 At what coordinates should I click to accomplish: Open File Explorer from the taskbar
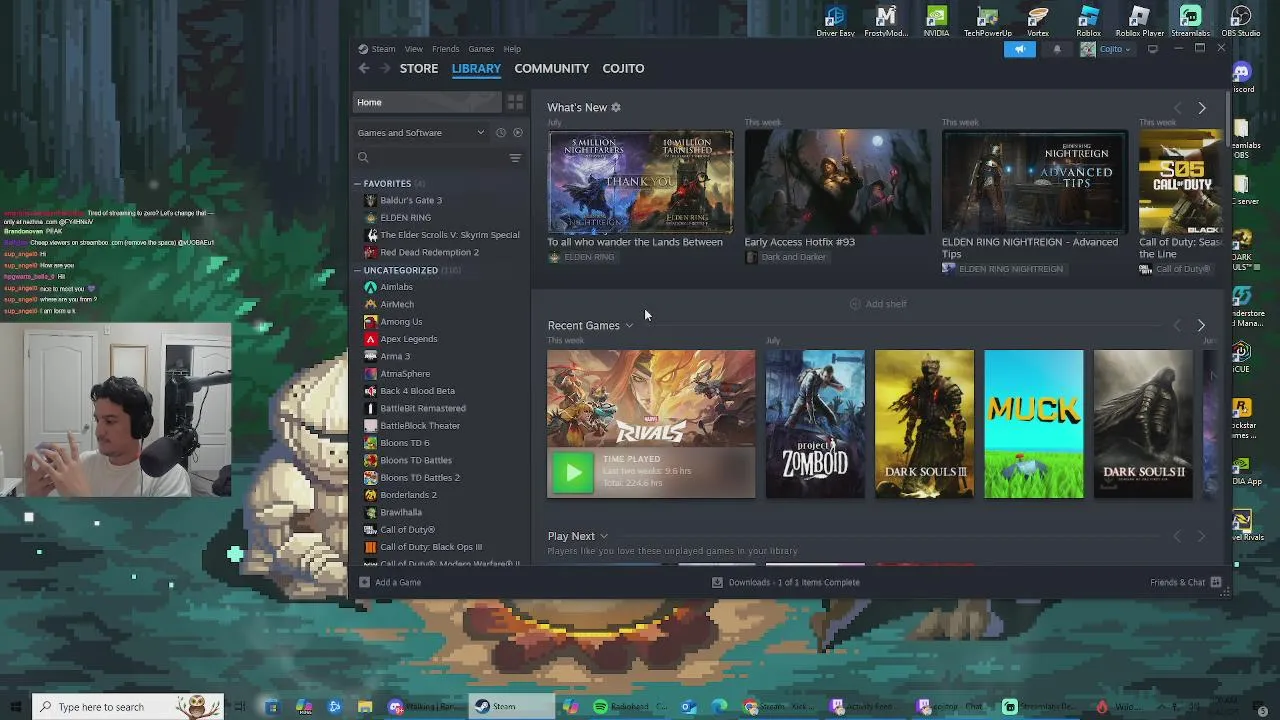click(365, 707)
